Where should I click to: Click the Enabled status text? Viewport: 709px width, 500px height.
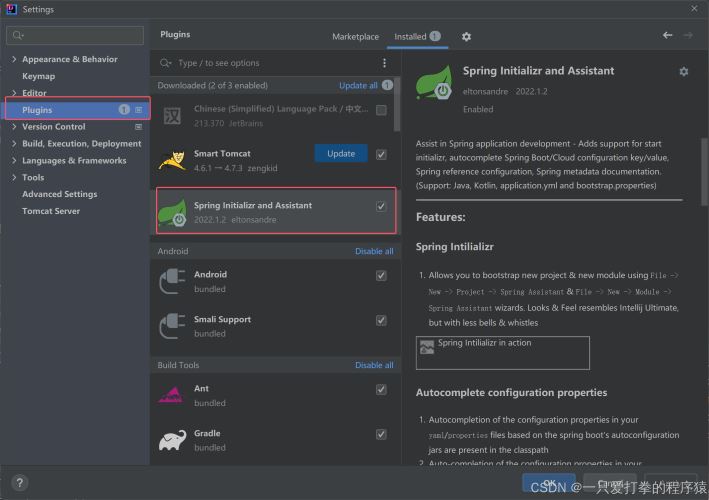[478, 109]
